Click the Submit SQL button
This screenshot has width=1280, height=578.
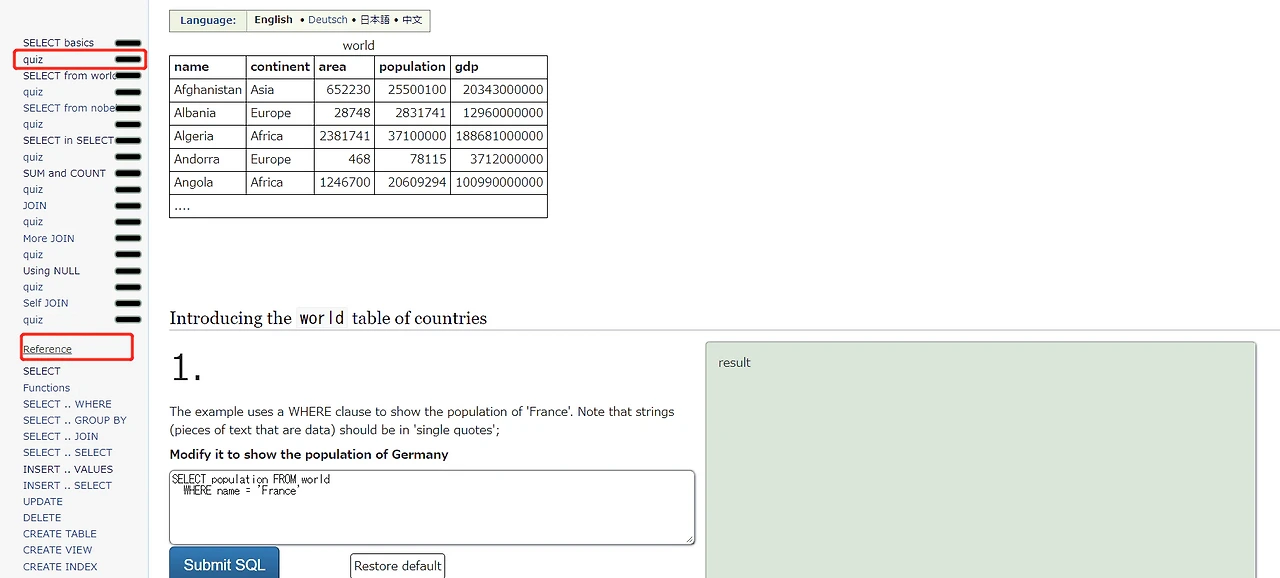tap(224, 564)
